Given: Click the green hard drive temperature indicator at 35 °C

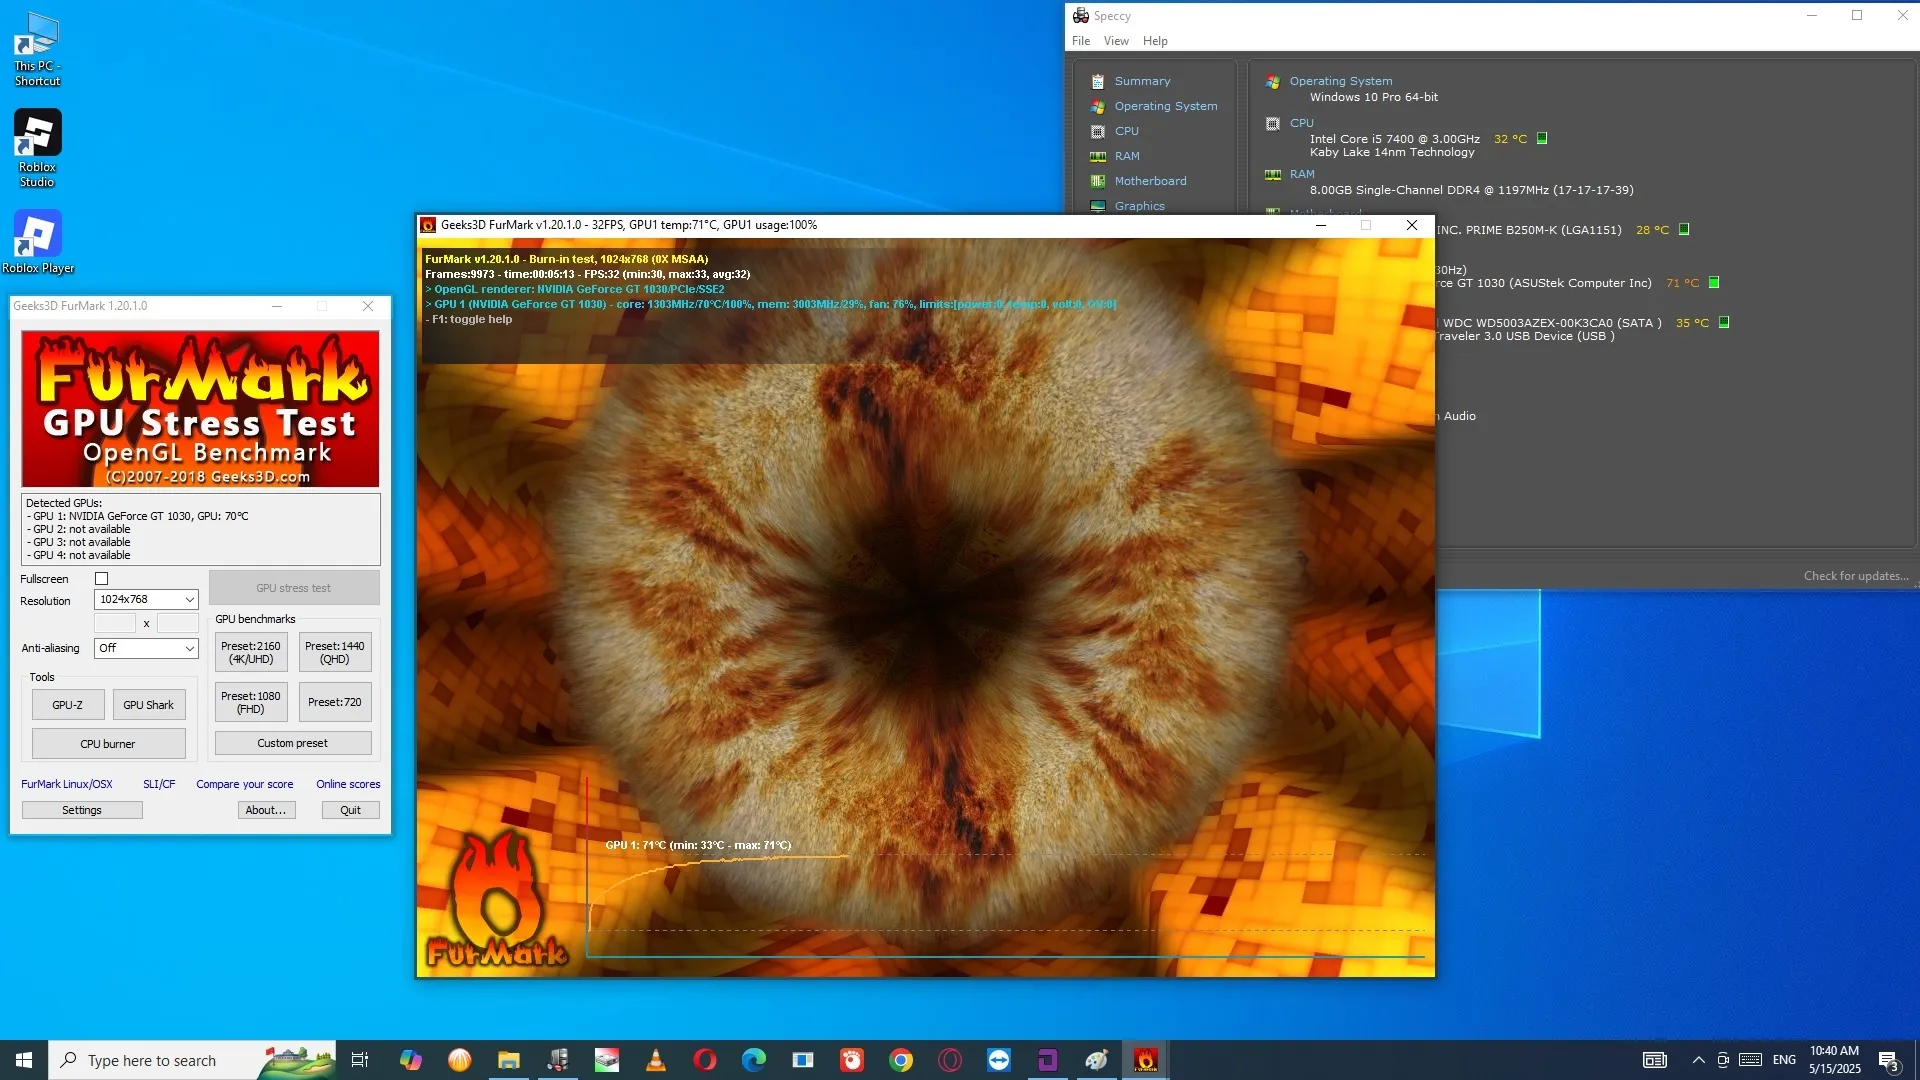Looking at the screenshot, I should coord(1724,323).
